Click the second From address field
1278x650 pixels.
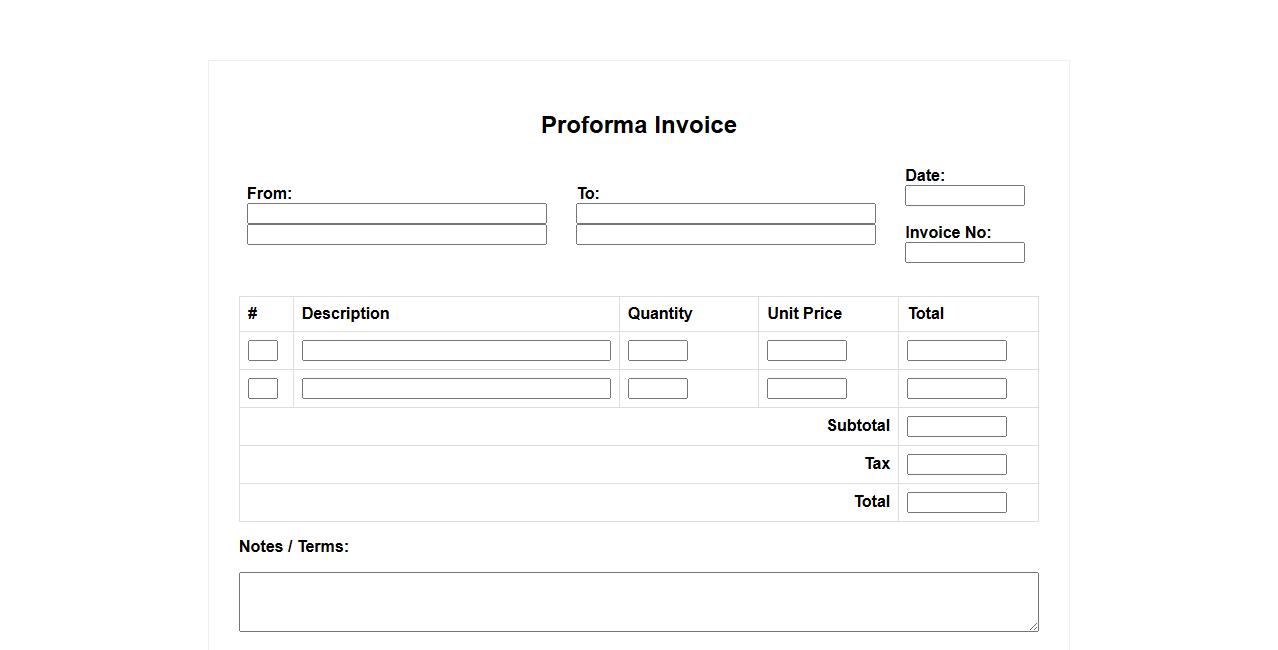(396, 234)
